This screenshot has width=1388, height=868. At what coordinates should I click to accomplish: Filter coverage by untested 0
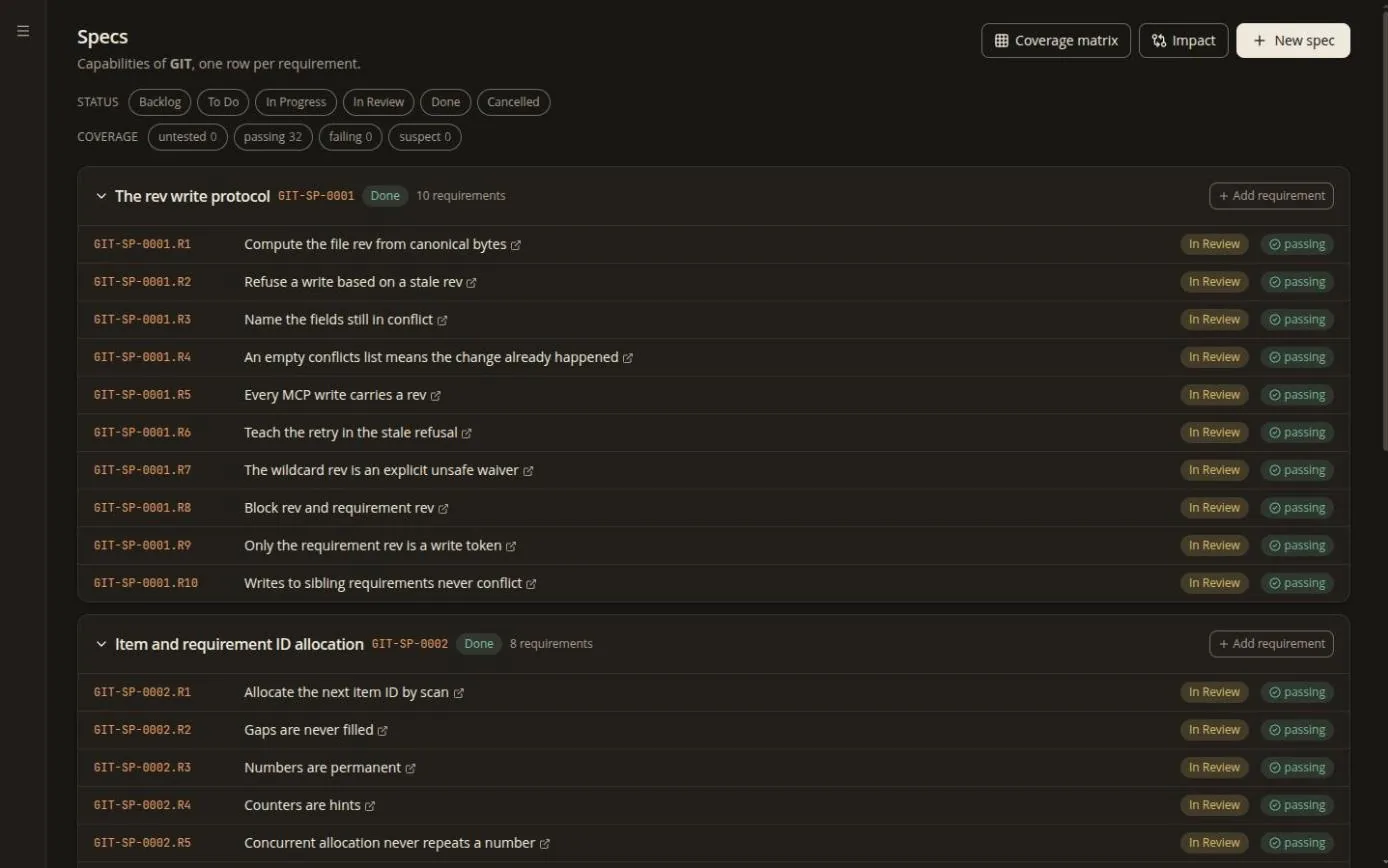pyautogui.click(x=188, y=137)
